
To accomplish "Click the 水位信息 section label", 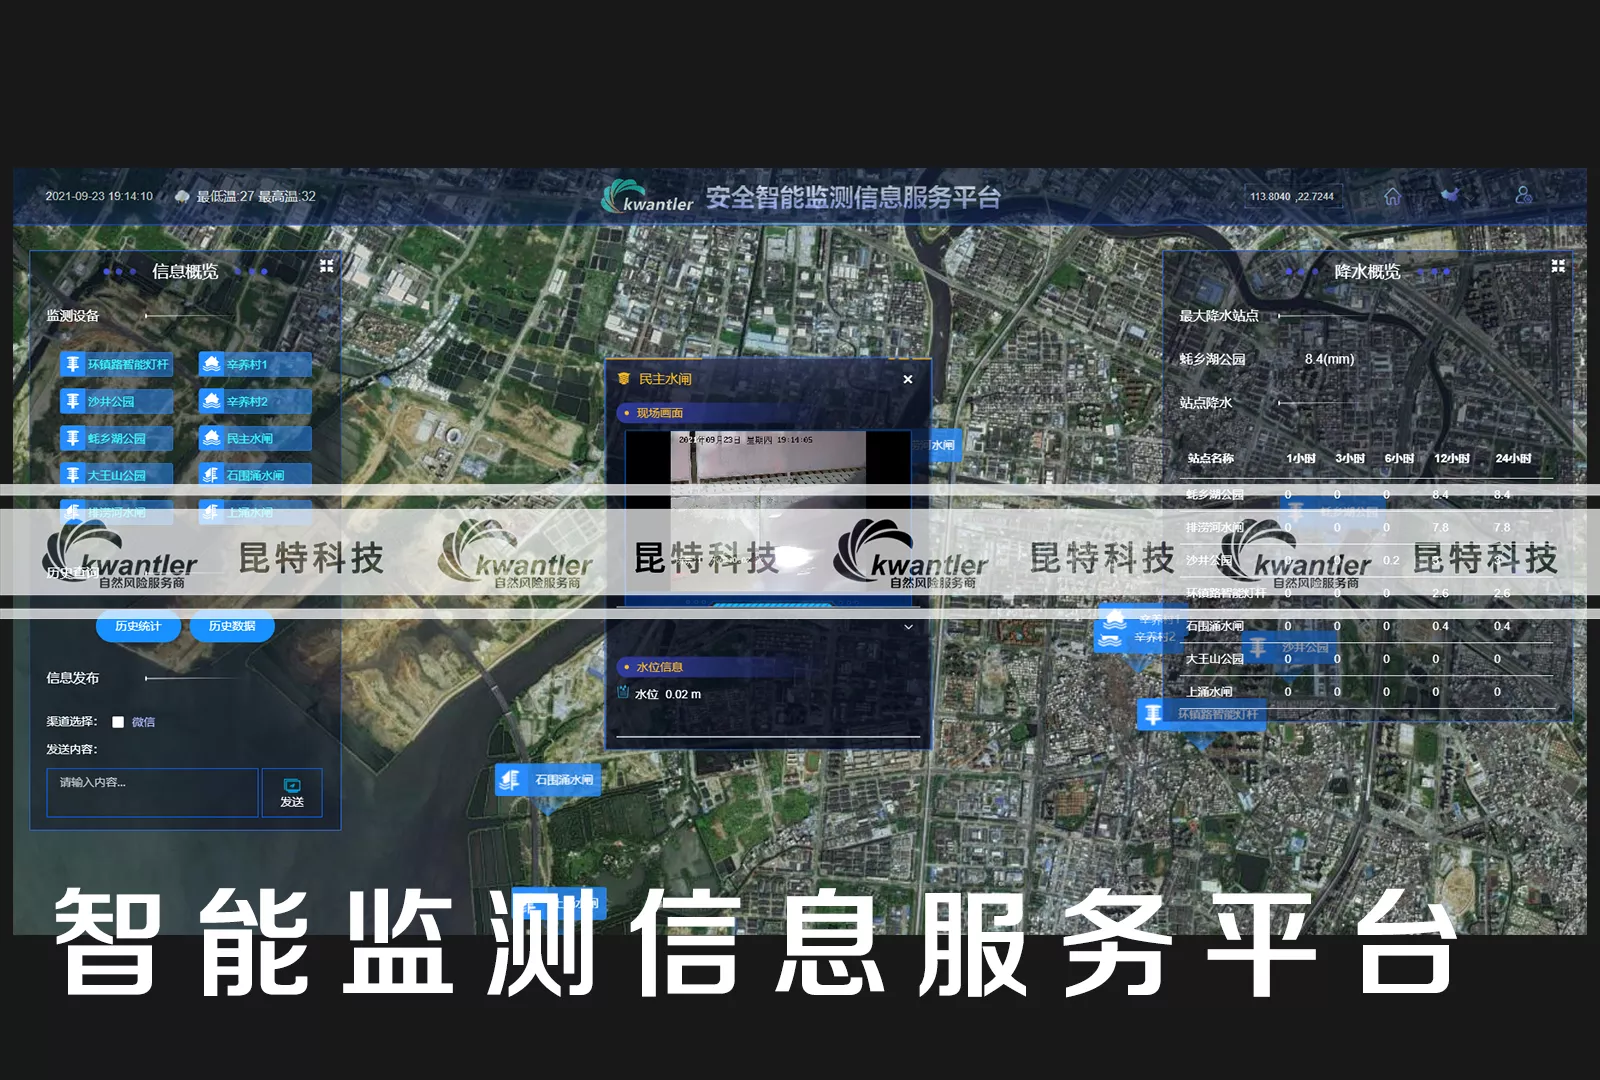I will 660,667.
